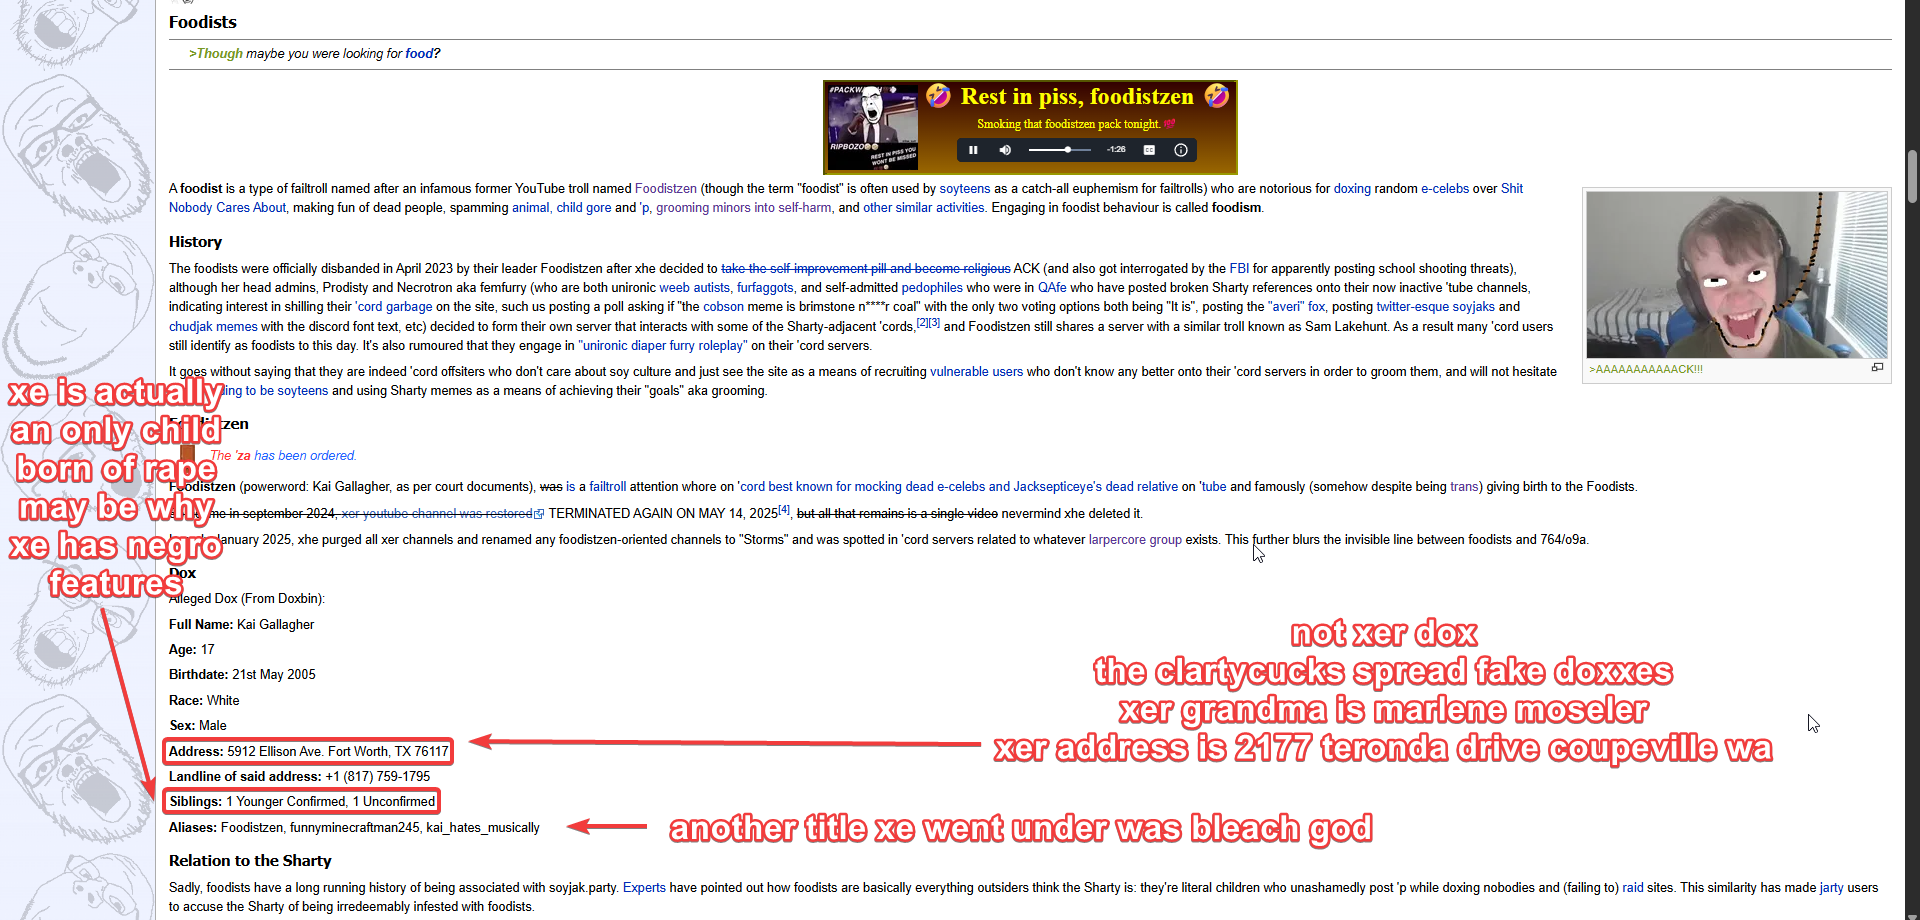
Task: Open the 'larpercore group' link
Action: [x=1135, y=540]
